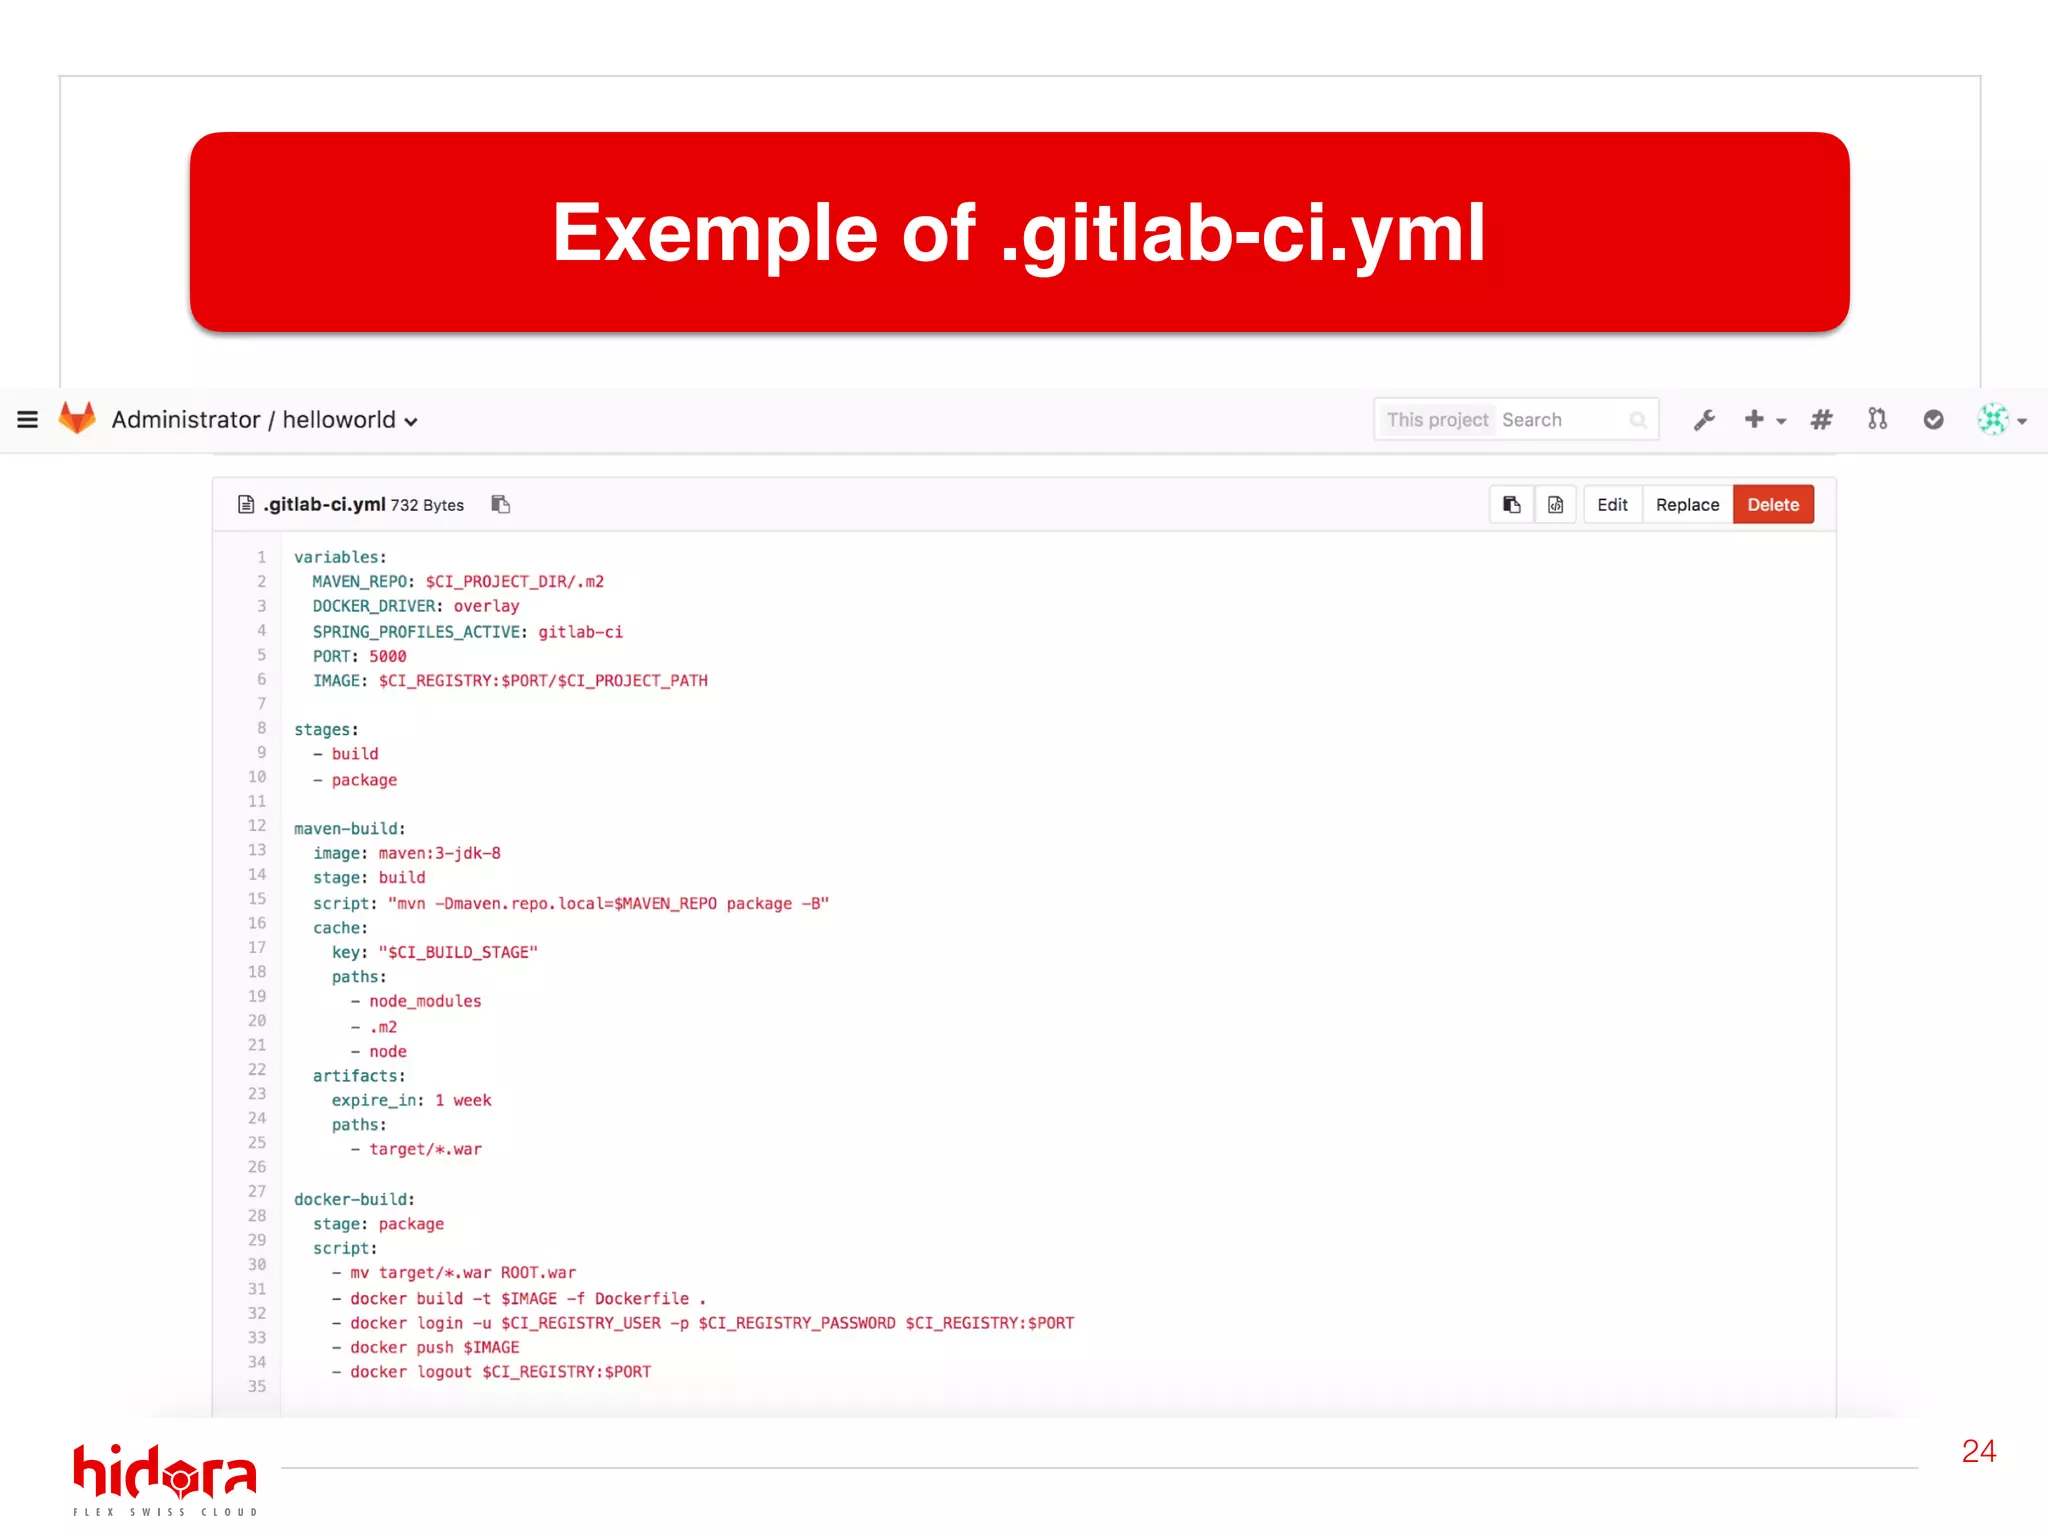2048x1536 pixels.
Task: Open the Administrator namespace link
Action: [186, 420]
